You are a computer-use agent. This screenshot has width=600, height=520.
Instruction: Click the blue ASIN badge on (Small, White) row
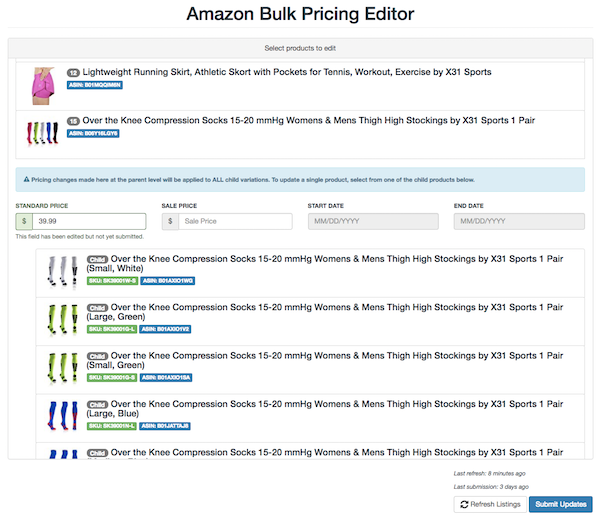pyautogui.click(x=168, y=281)
